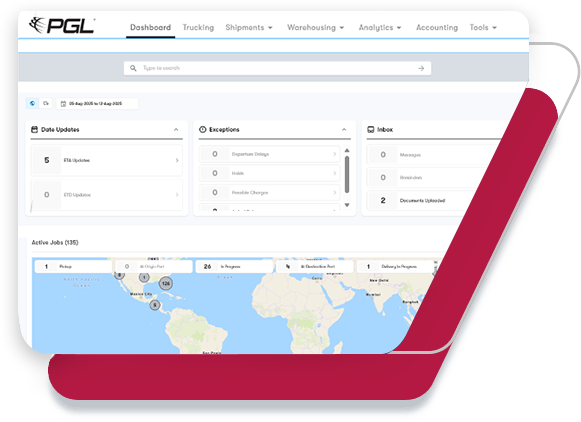The height and width of the screenshot is (422, 581).
Task: Click the search submit arrow
Action: coord(421,68)
